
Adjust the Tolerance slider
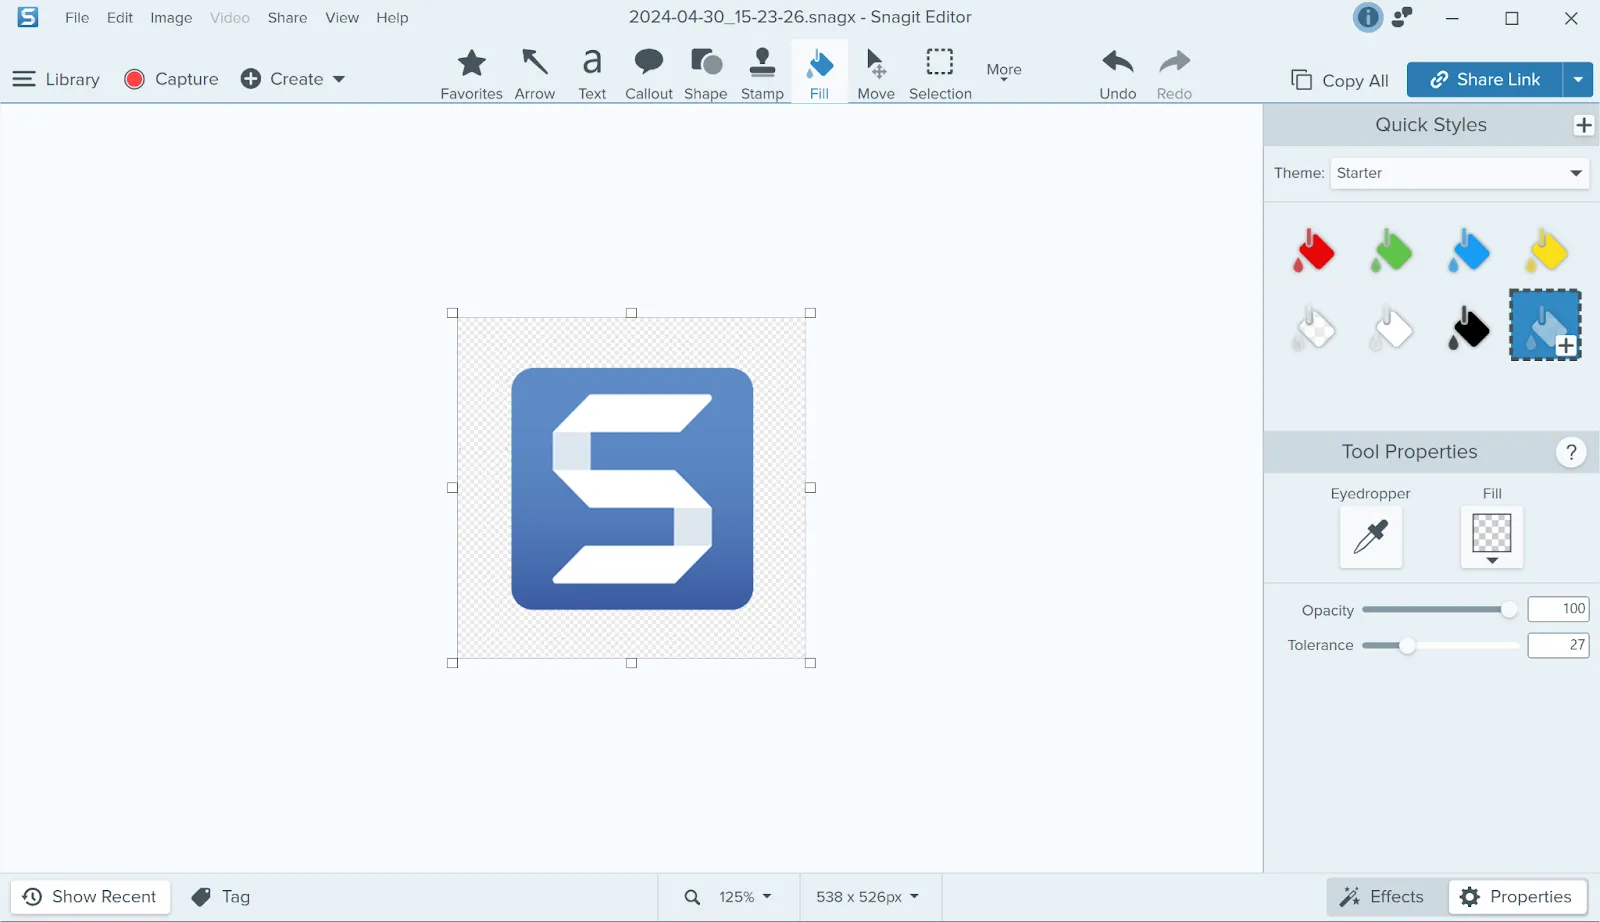coord(1439,646)
